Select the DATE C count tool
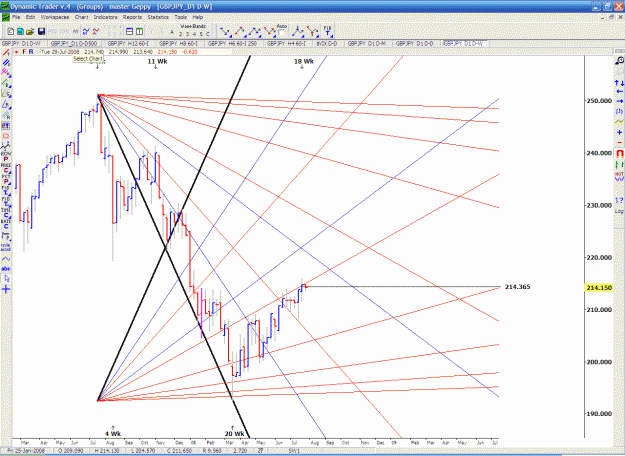 (x=6, y=224)
